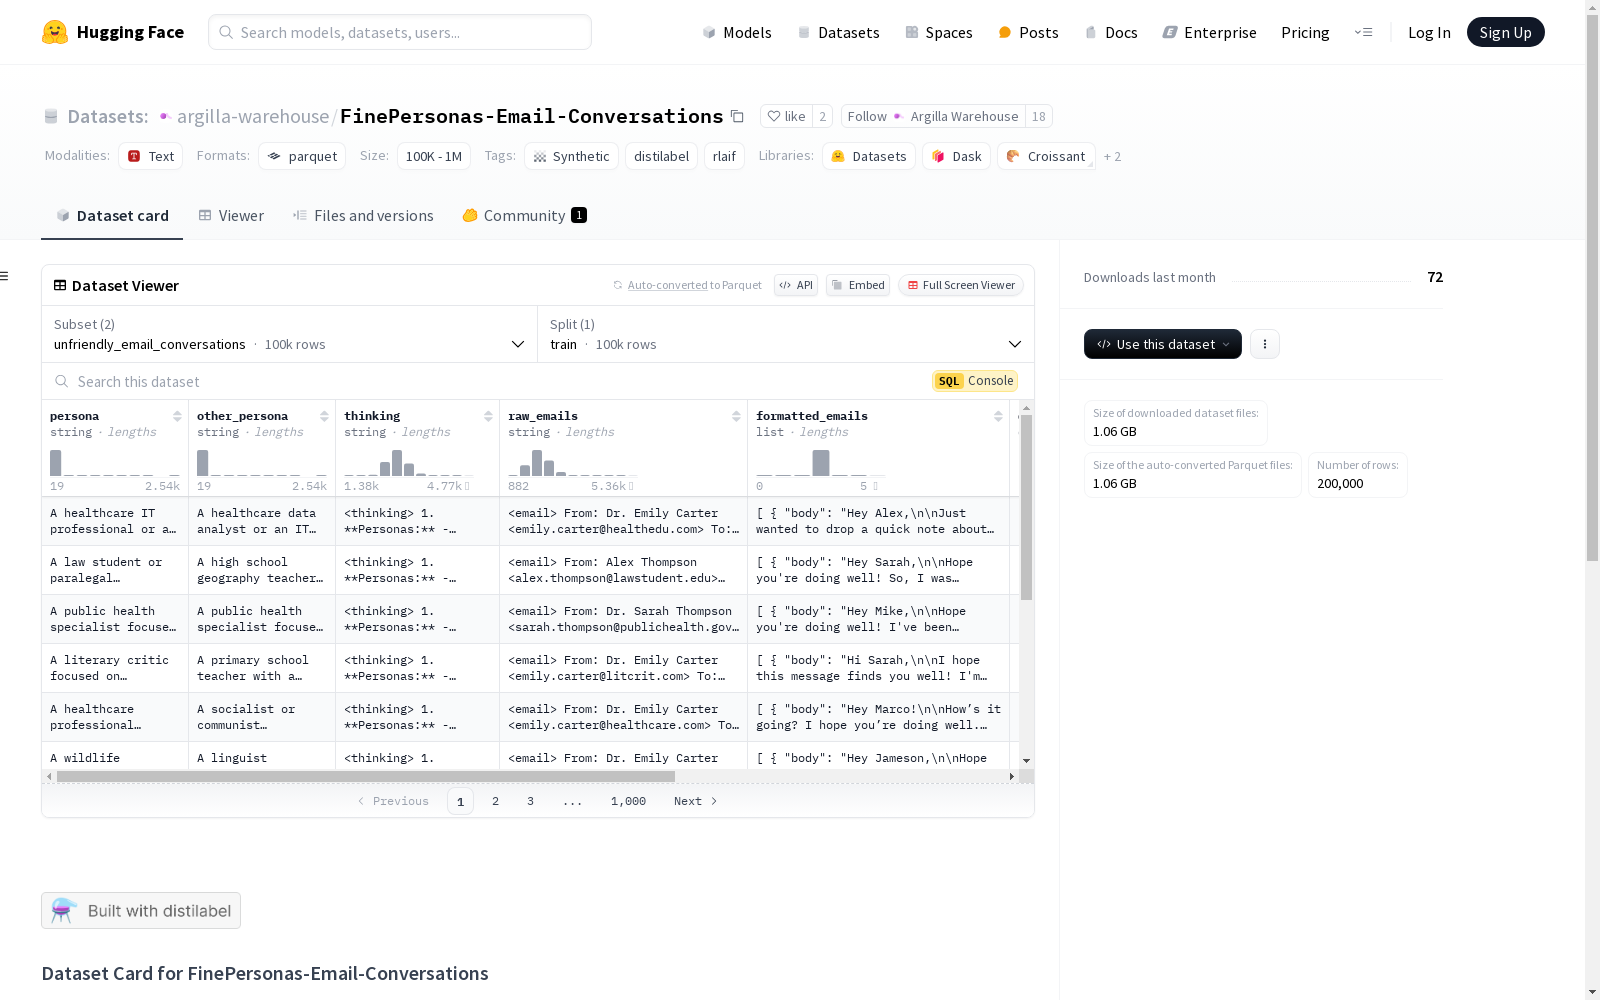Expand the Subset selector dropdown
Image resolution: width=1600 pixels, height=1000 pixels.
[290, 334]
